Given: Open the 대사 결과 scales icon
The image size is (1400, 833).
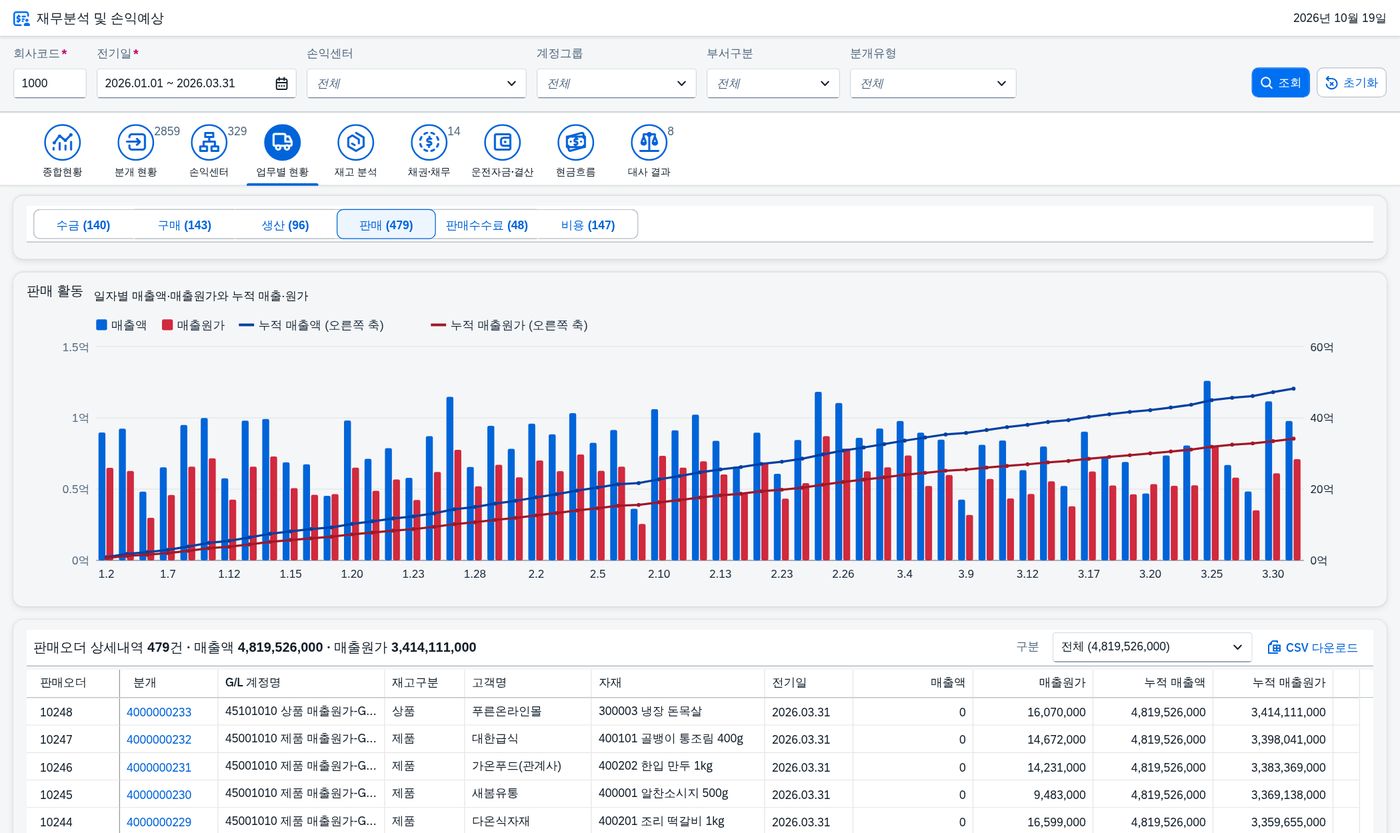Looking at the screenshot, I should pyautogui.click(x=649, y=143).
